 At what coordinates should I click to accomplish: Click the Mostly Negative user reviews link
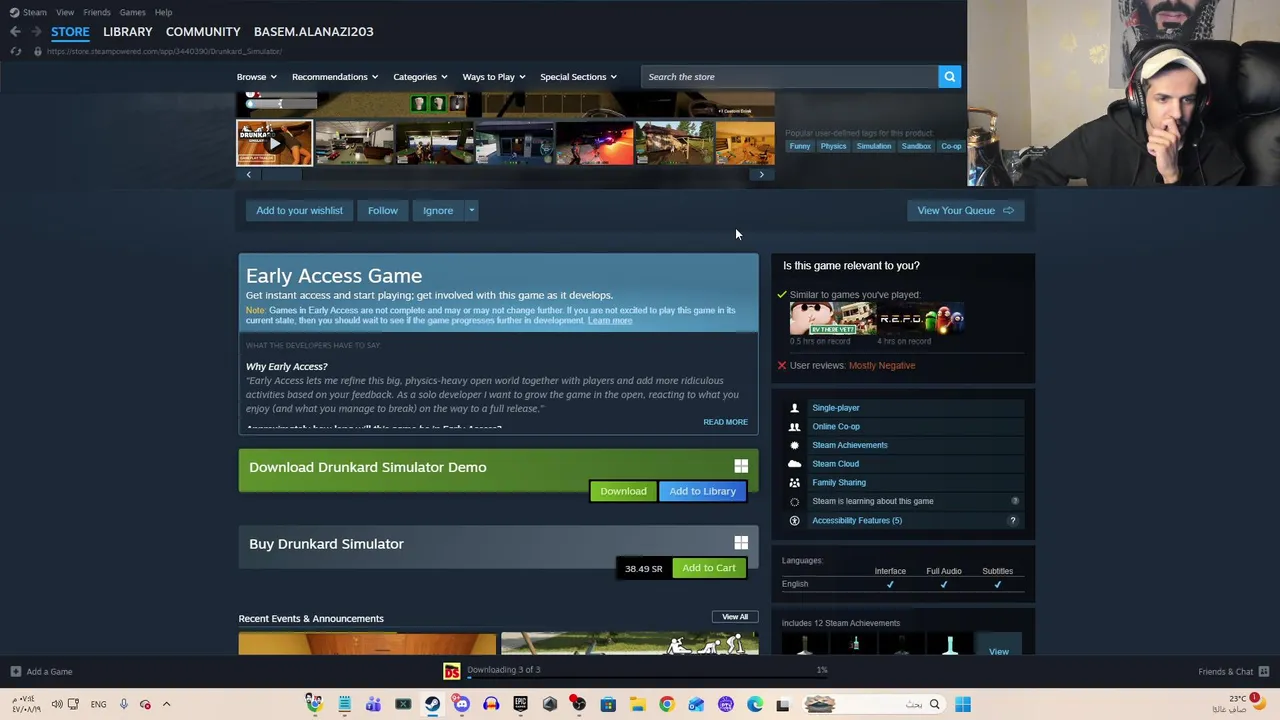pyautogui.click(x=882, y=366)
